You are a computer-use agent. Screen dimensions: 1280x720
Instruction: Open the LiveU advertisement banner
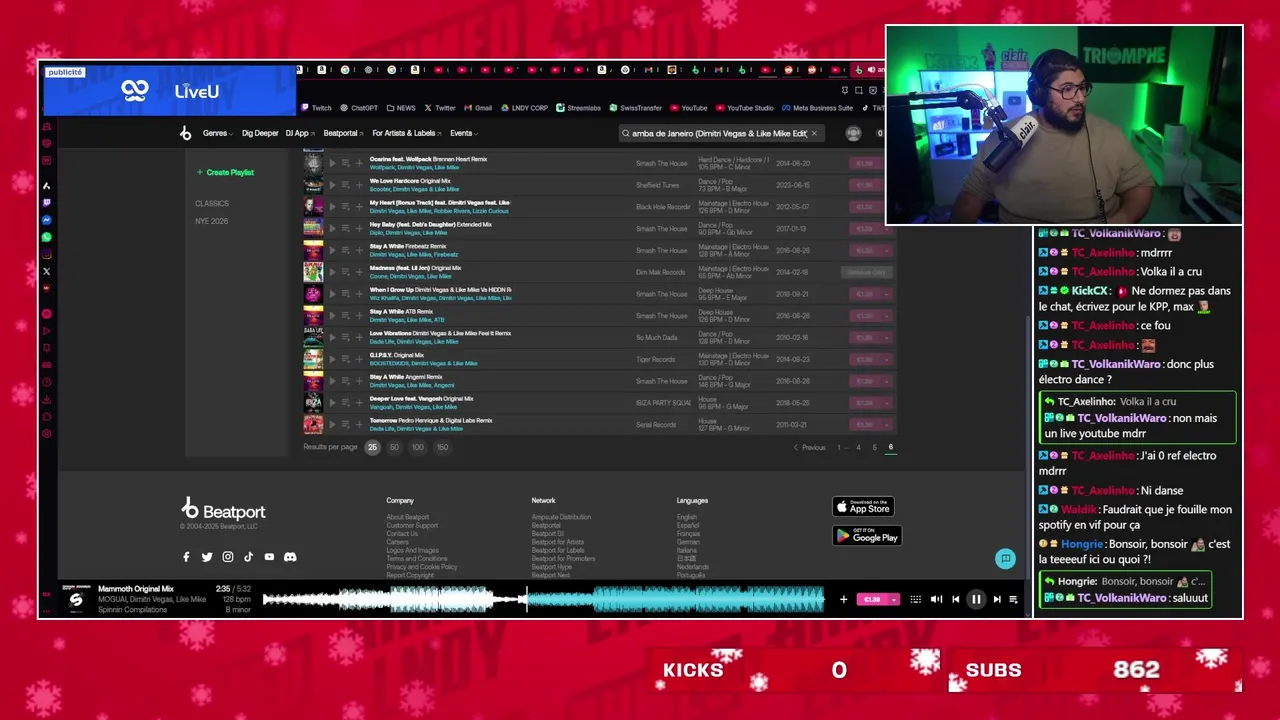click(170, 91)
